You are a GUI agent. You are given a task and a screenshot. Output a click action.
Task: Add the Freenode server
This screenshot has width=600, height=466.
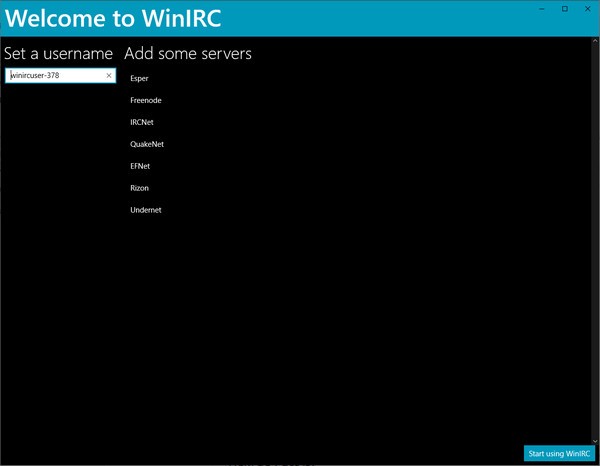(x=146, y=100)
